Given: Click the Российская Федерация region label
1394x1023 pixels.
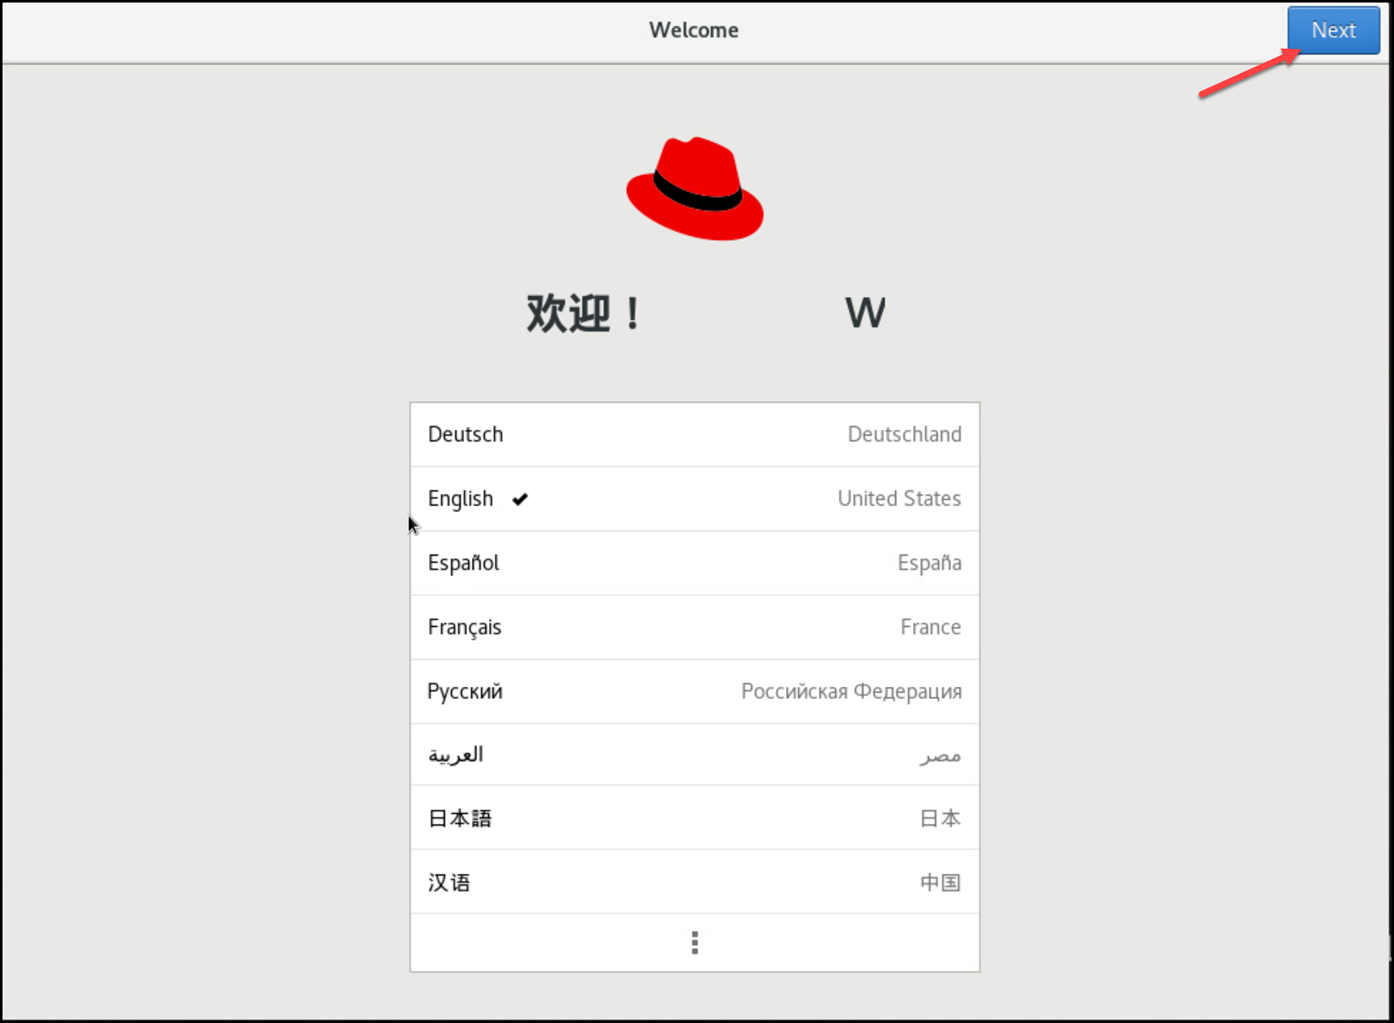Looking at the screenshot, I should (x=851, y=691).
